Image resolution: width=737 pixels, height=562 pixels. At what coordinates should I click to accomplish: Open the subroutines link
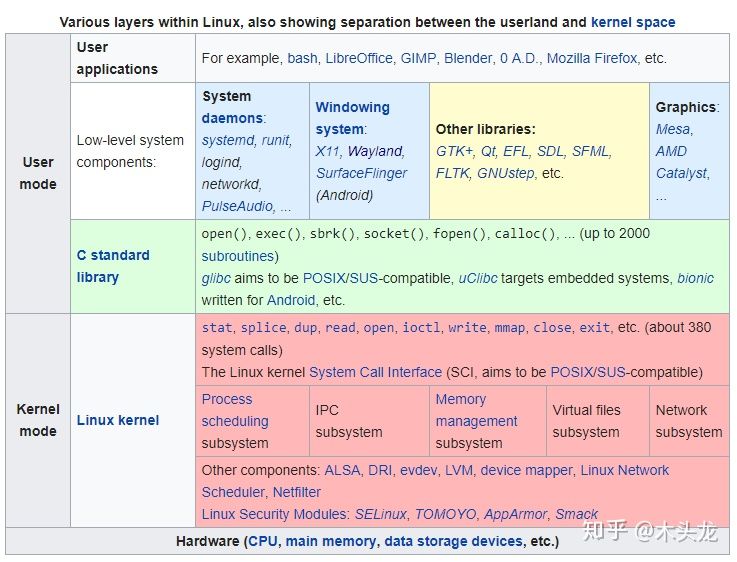(237, 256)
